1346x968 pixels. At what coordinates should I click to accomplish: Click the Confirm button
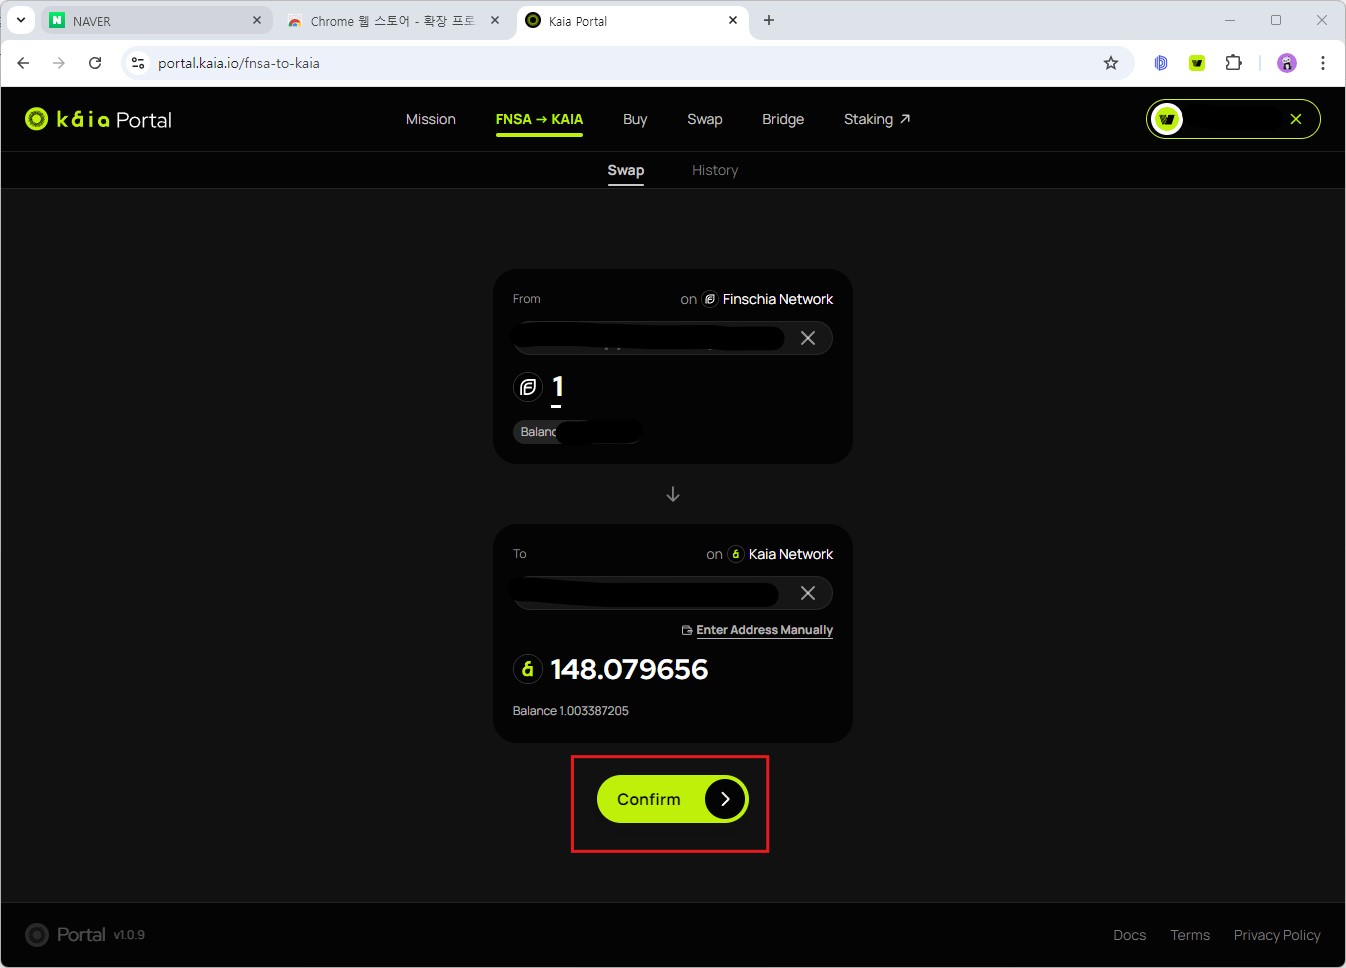[673, 799]
